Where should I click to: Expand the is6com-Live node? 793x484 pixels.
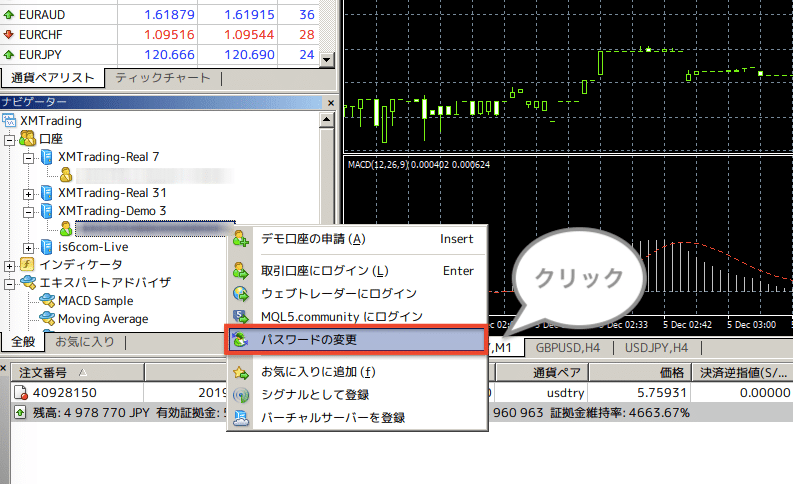click(29, 248)
